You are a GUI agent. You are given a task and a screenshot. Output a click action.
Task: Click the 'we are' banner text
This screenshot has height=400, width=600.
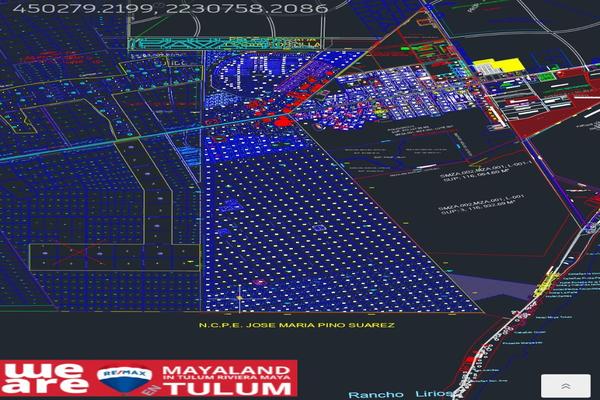tap(45, 377)
